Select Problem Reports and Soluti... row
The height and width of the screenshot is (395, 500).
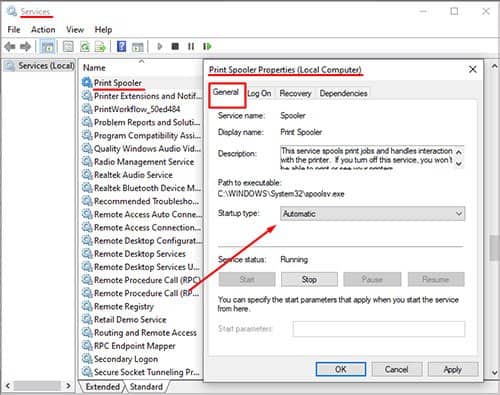click(142, 122)
